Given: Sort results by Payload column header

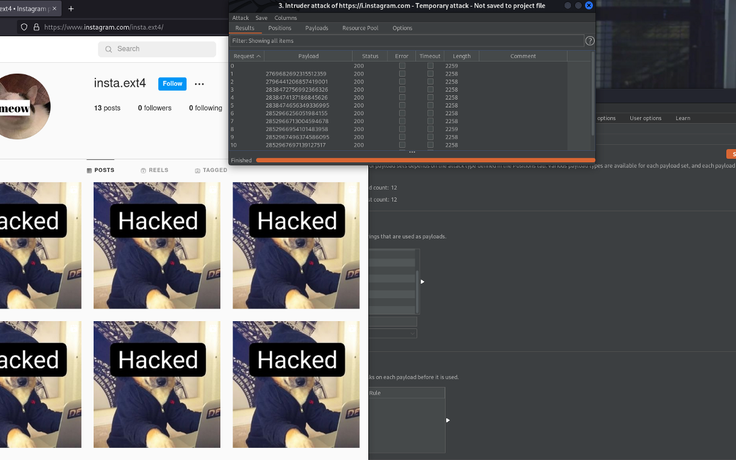Looking at the screenshot, I should pos(308,56).
